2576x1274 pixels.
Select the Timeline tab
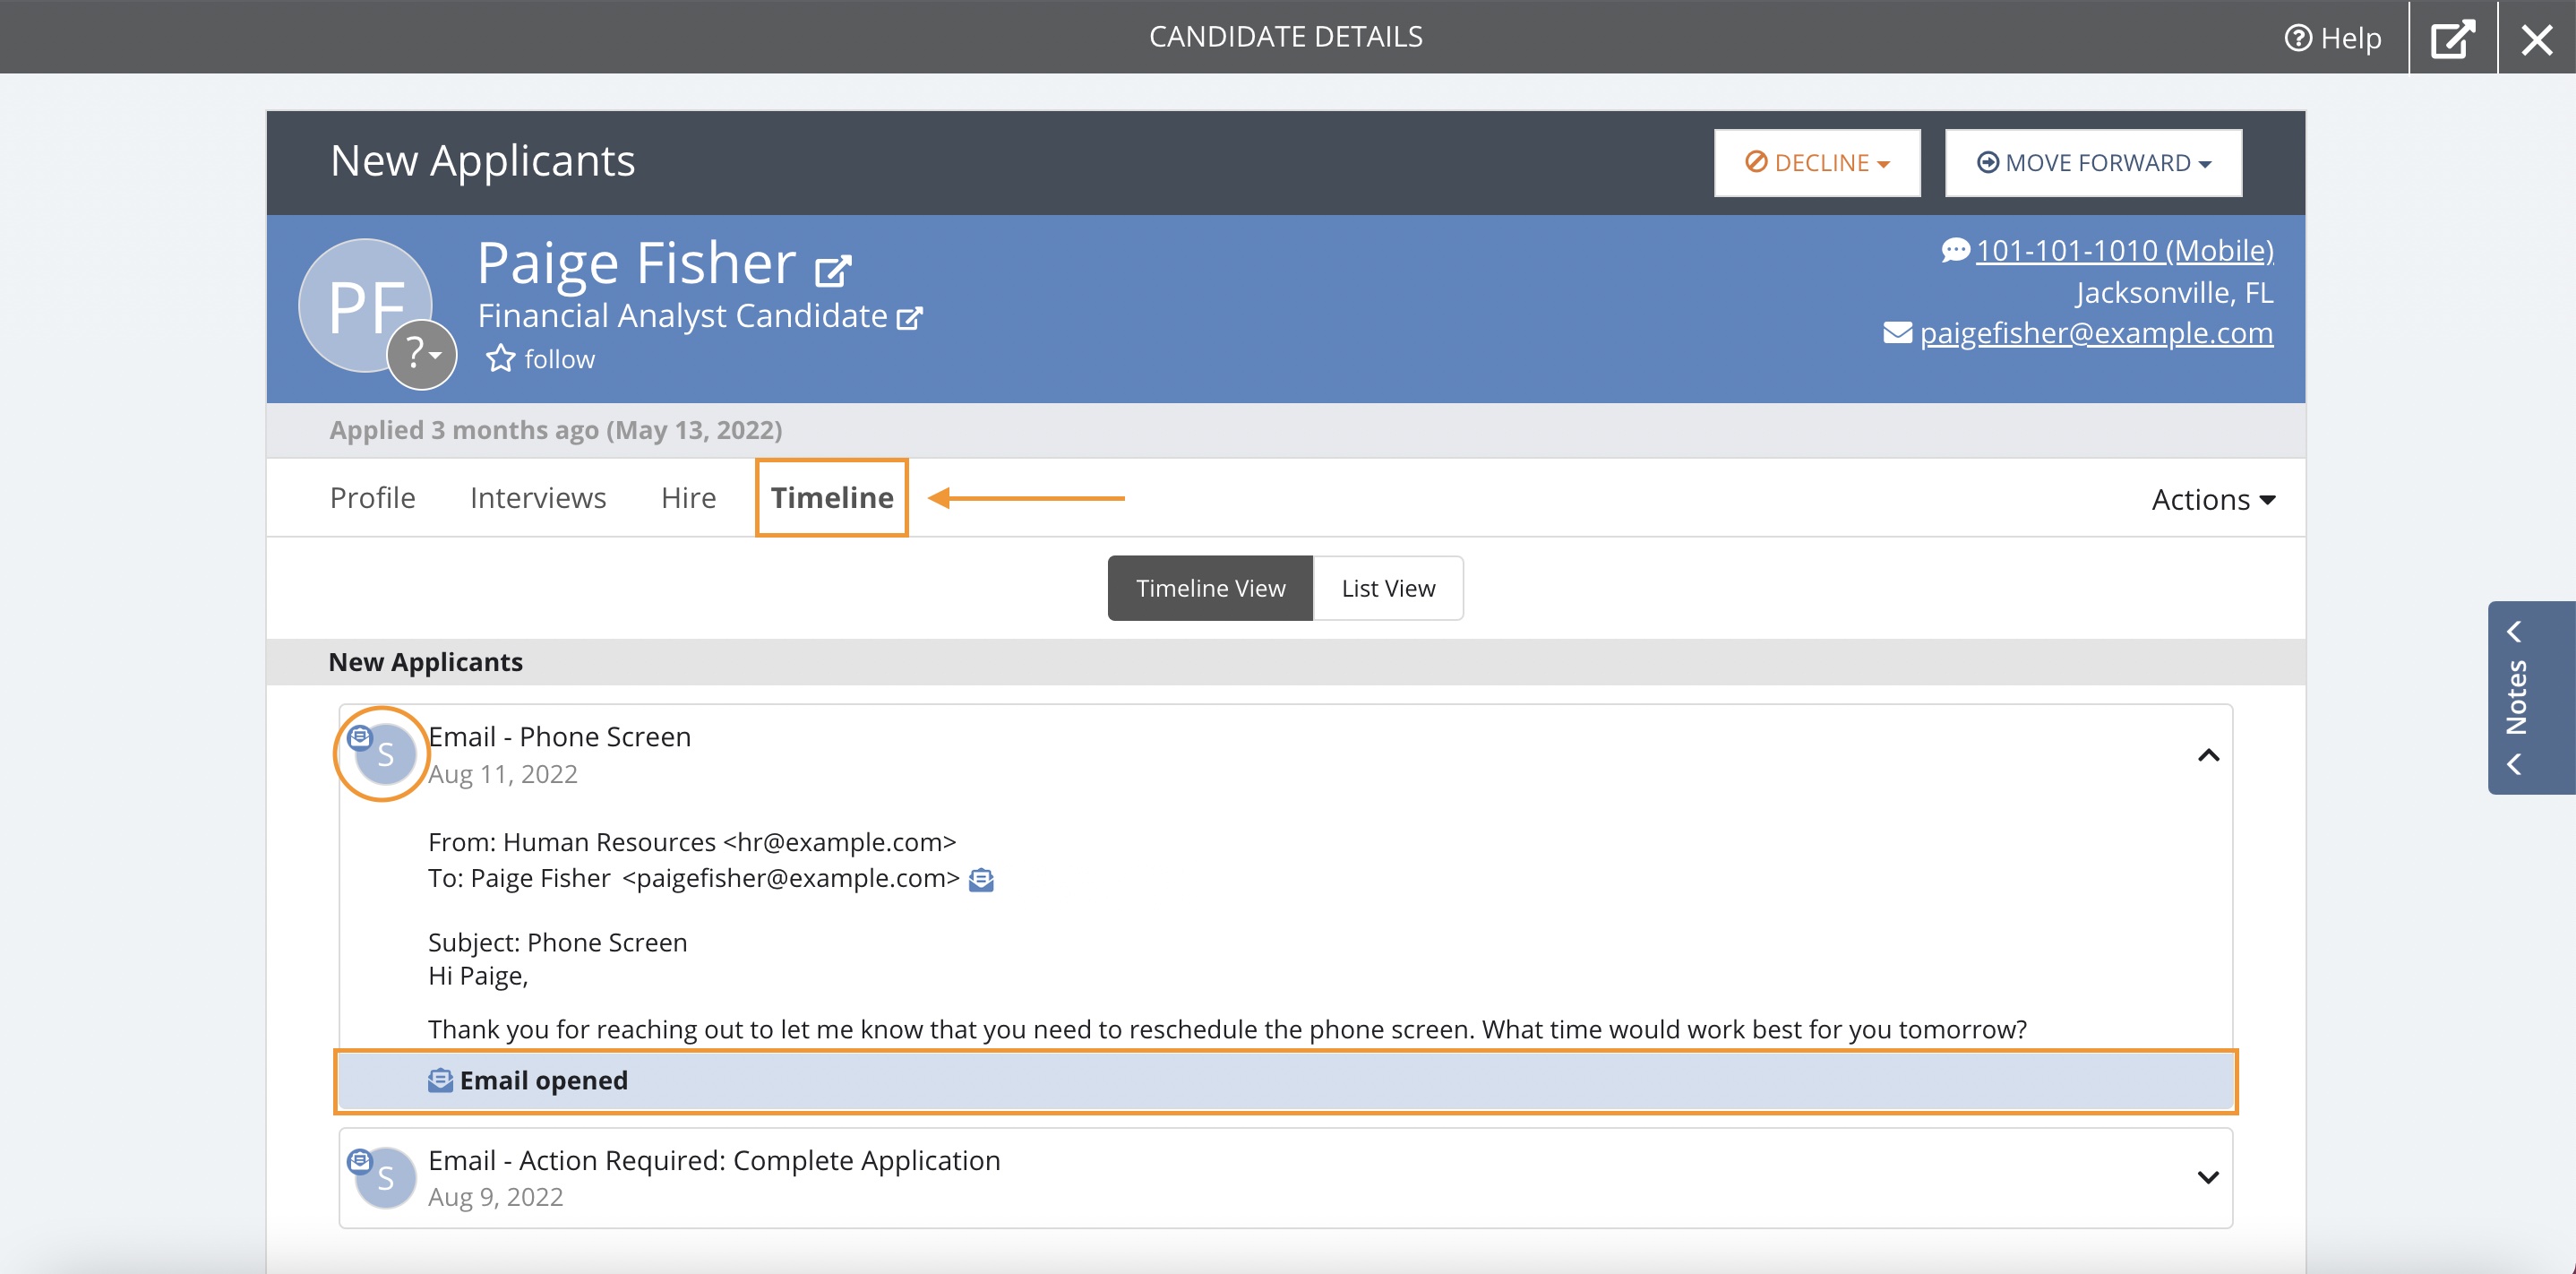pyautogui.click(x=832, y=497)
